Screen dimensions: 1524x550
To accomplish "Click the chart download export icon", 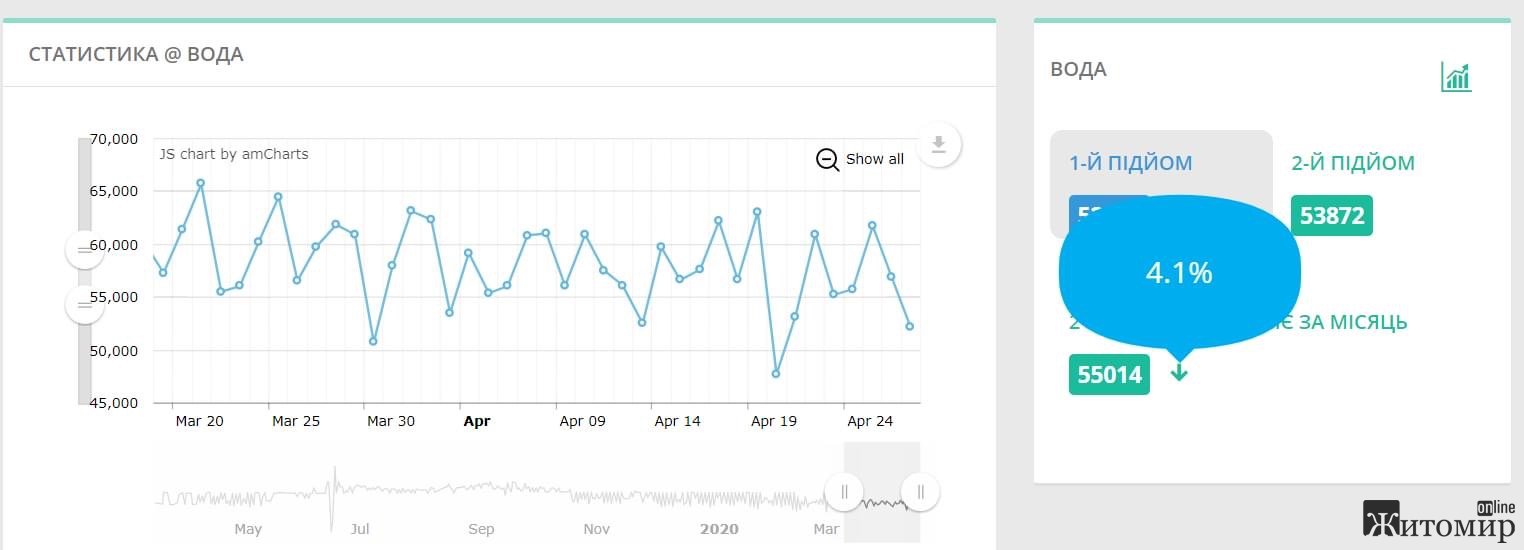I will click(938, 145).
